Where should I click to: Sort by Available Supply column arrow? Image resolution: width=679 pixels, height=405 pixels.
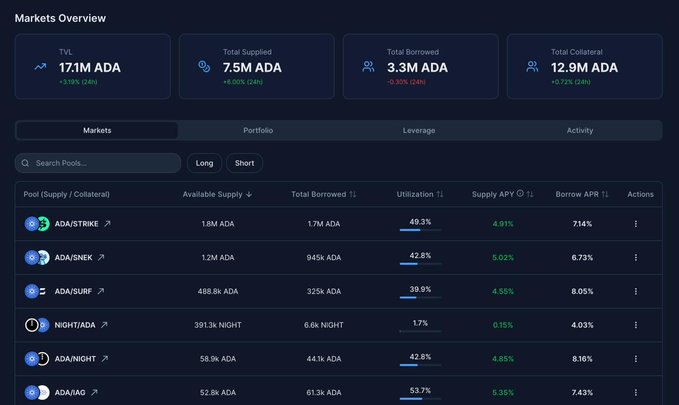(x=249, y=194)
